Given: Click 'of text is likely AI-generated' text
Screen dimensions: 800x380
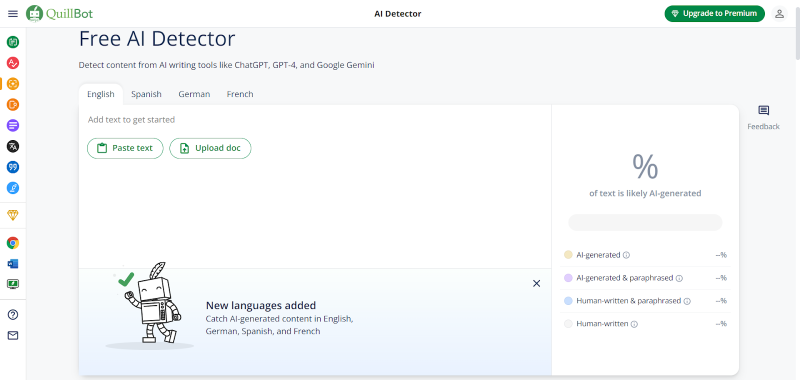Looking at the screenshot, I should click(x=645, y=194).
